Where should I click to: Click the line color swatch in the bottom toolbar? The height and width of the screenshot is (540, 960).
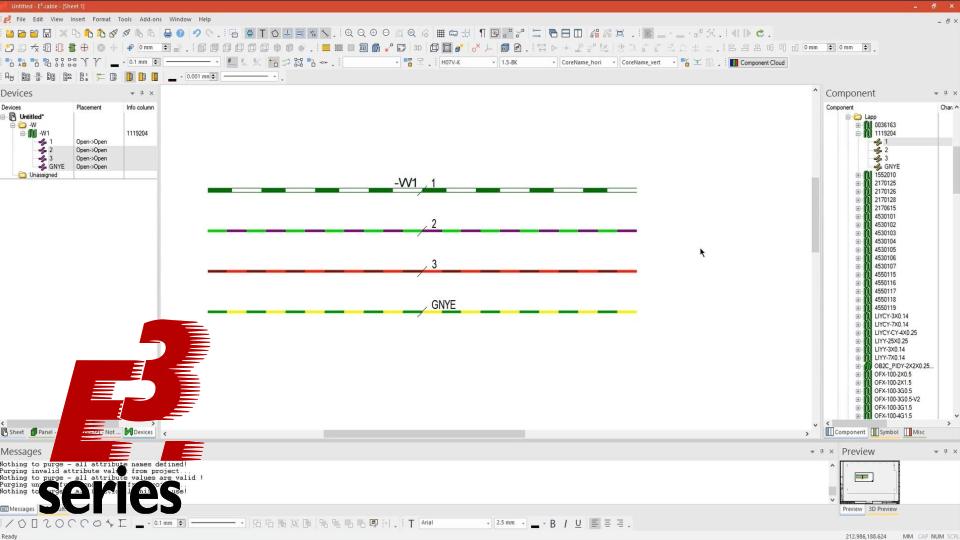click(x=139, y=524)
